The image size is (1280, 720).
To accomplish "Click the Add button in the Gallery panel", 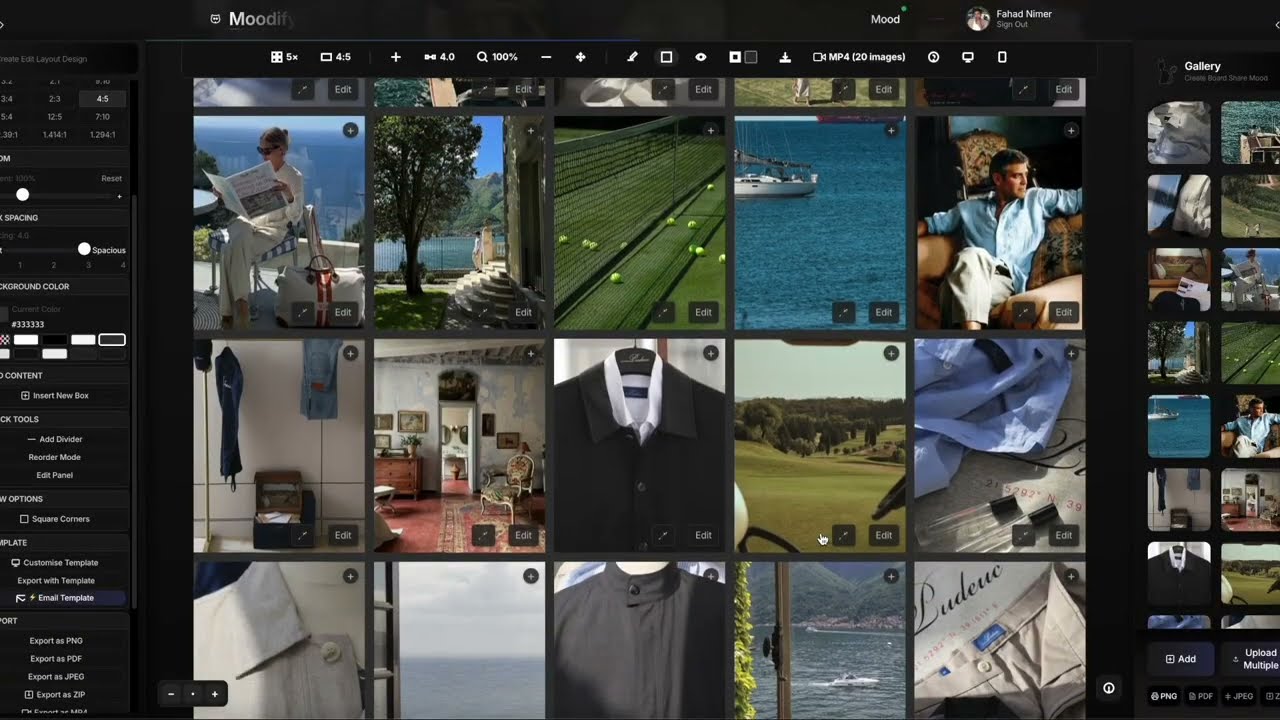I will pos(1181,659).
